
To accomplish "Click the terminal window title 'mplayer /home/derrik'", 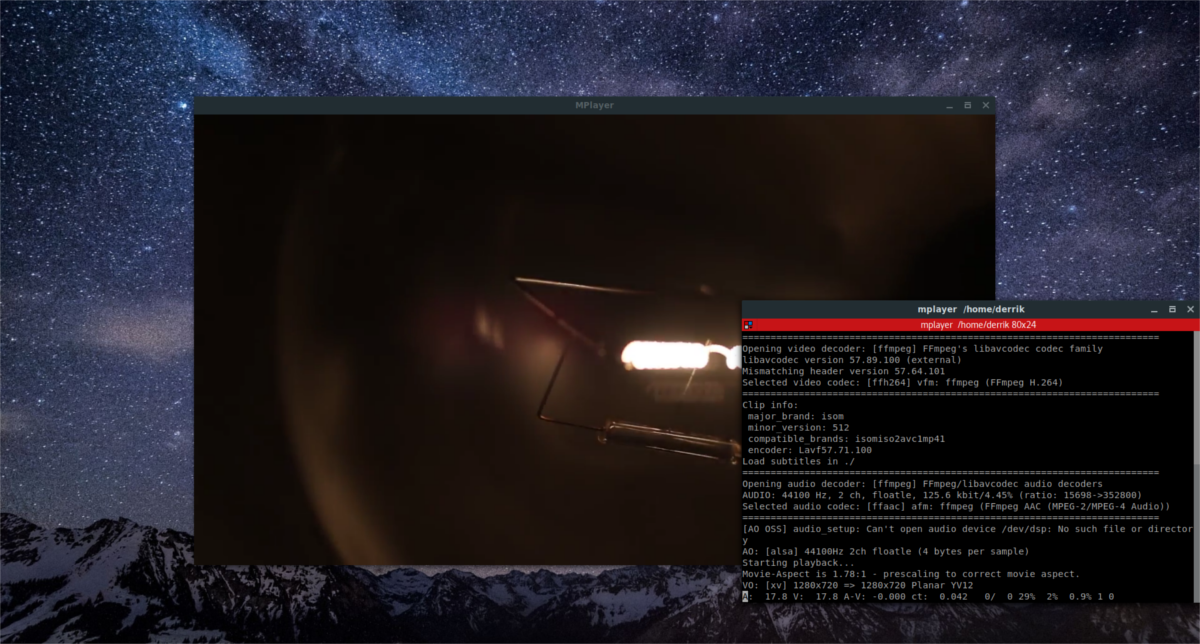I will (x=968, y=310).
